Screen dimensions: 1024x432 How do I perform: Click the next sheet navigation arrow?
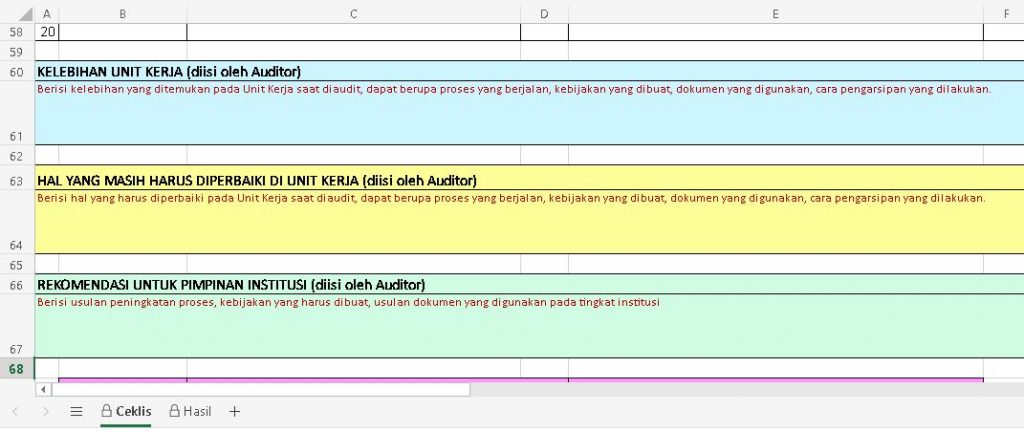tap(46, 411)
